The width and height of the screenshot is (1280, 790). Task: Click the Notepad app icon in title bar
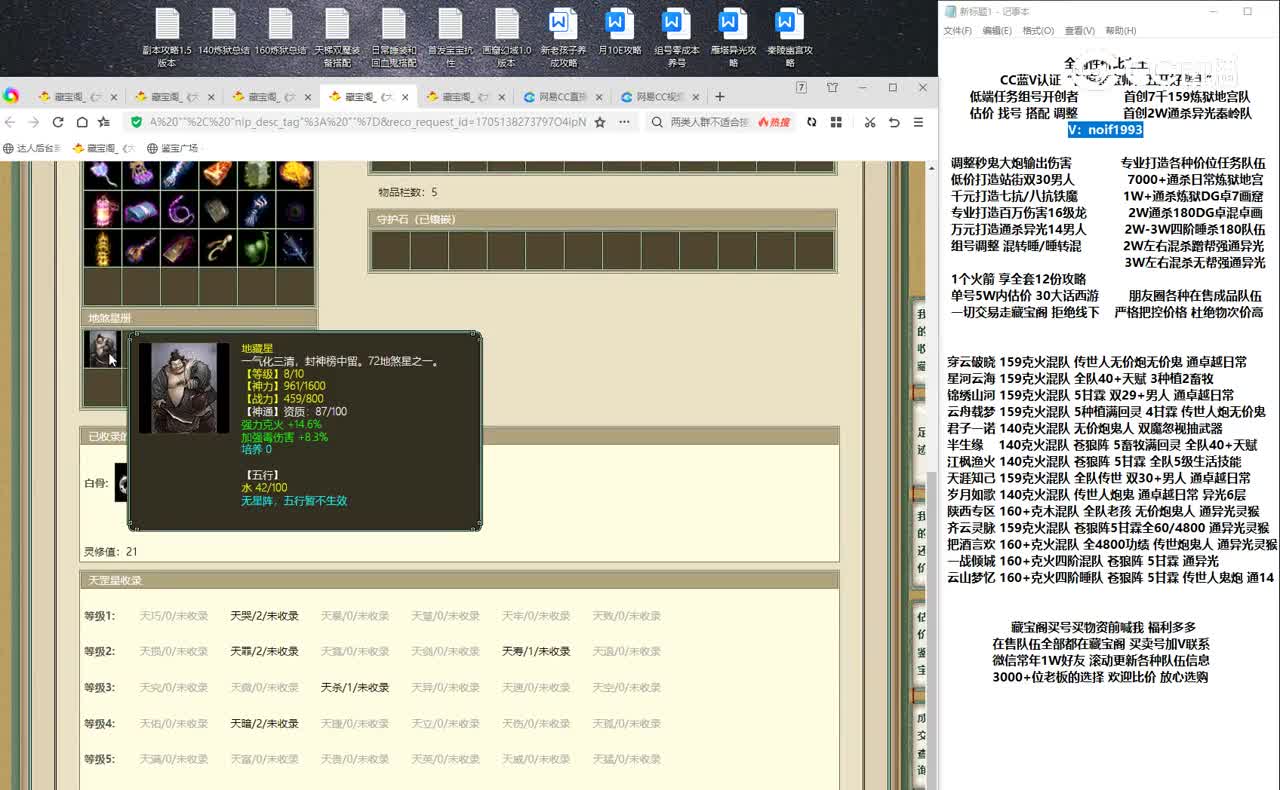(x=949, y=11)
